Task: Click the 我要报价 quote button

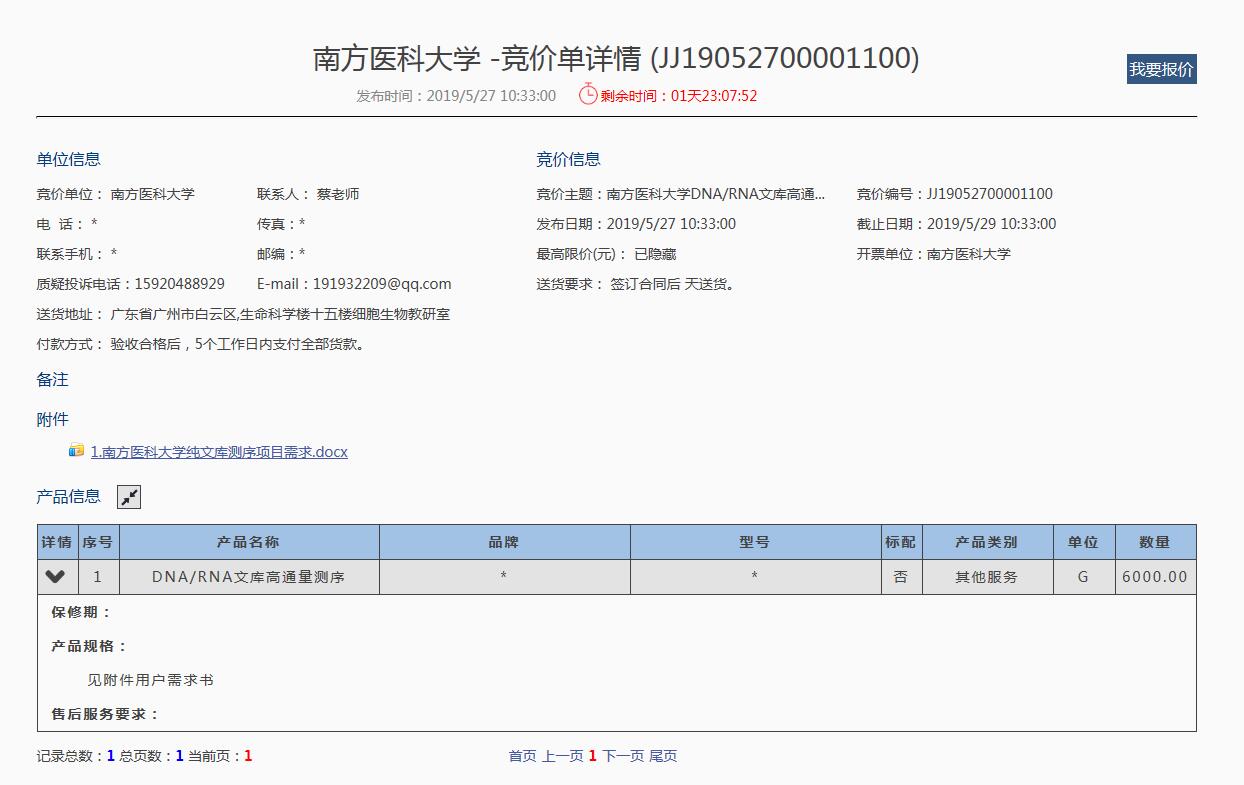Action: 1161,69
